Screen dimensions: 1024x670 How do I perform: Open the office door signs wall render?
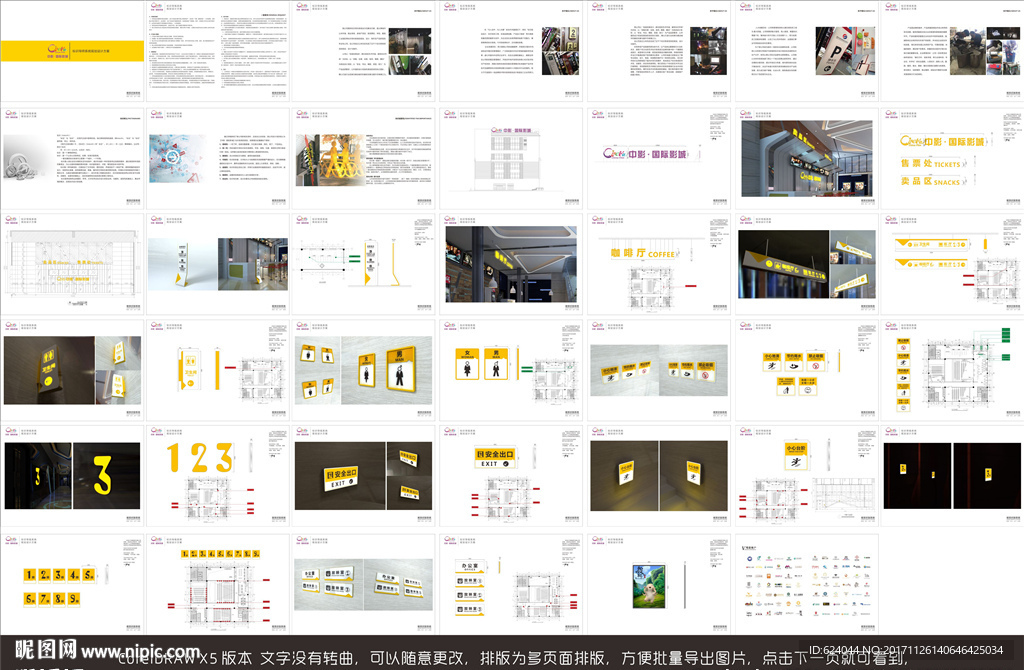pyautogui.click(x=364, y=584)
